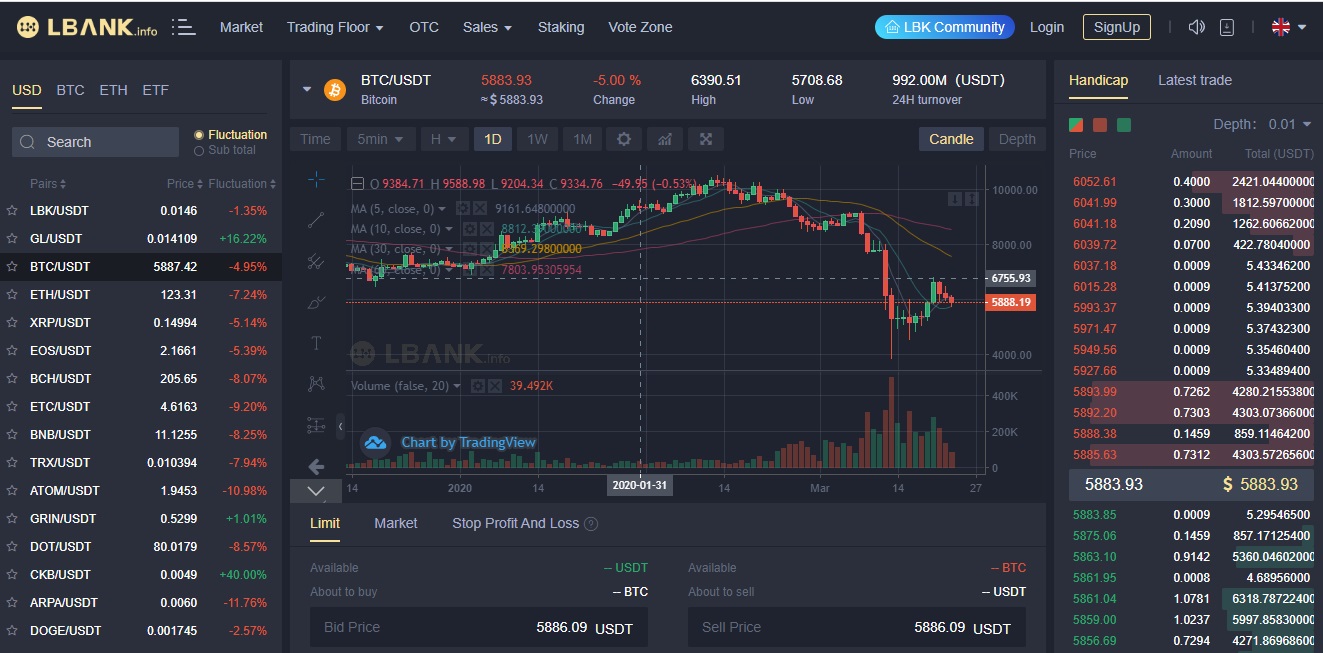Favorite the ETH/USDT pair star
Screen dimensions: 1323x653
pos(12,295)
